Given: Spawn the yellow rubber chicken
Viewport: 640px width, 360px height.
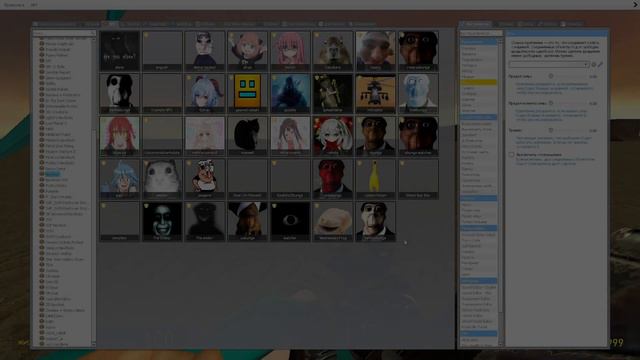Looking at the screenshot, I should [x=376, y=179].
